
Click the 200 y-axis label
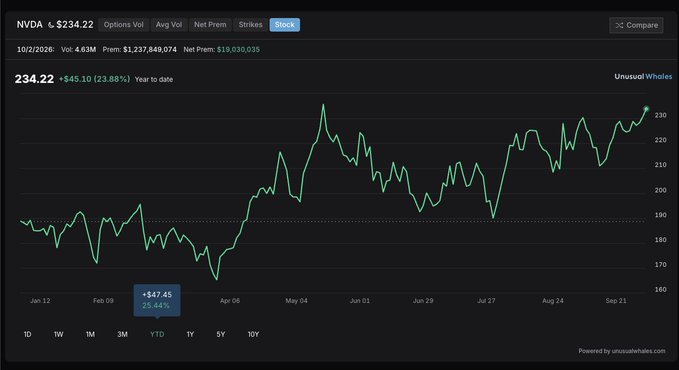(x=660, y=190)
